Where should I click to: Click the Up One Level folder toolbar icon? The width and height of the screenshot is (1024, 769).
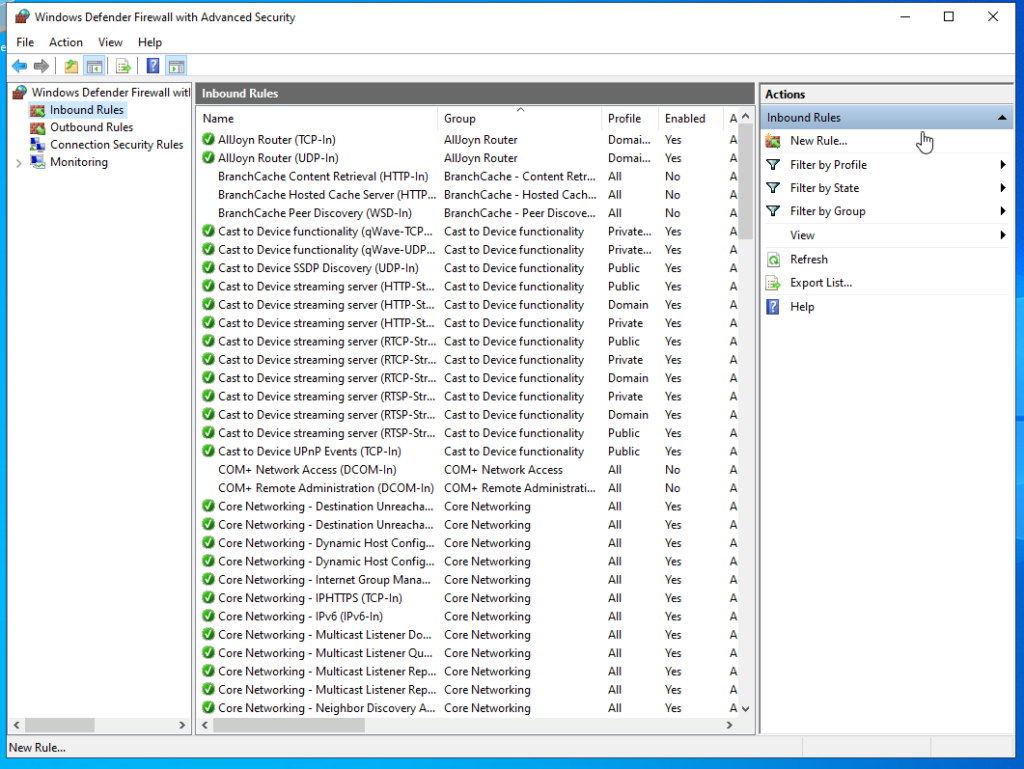click(x=71, y=66)
